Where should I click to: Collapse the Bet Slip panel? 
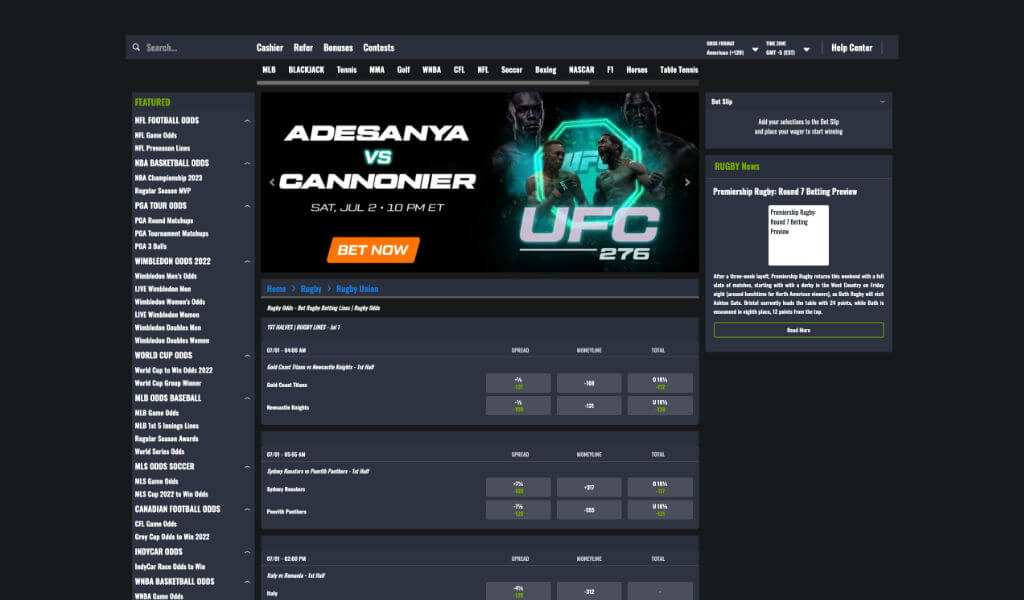(882, 102)
